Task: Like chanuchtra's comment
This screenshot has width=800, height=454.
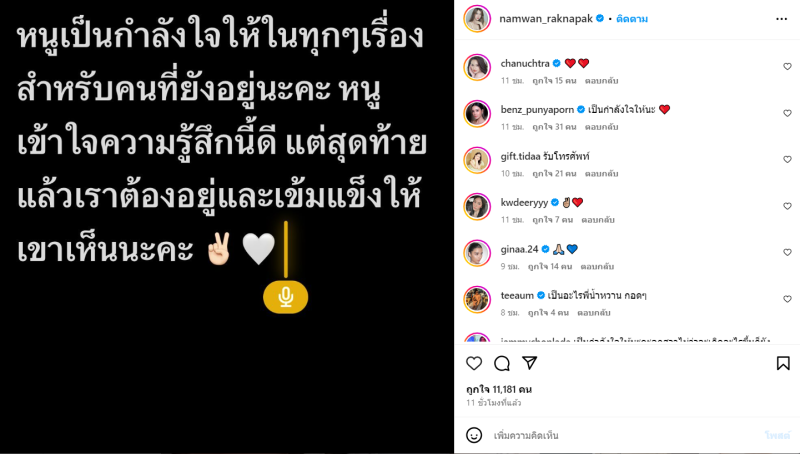Action: (787, 66)
